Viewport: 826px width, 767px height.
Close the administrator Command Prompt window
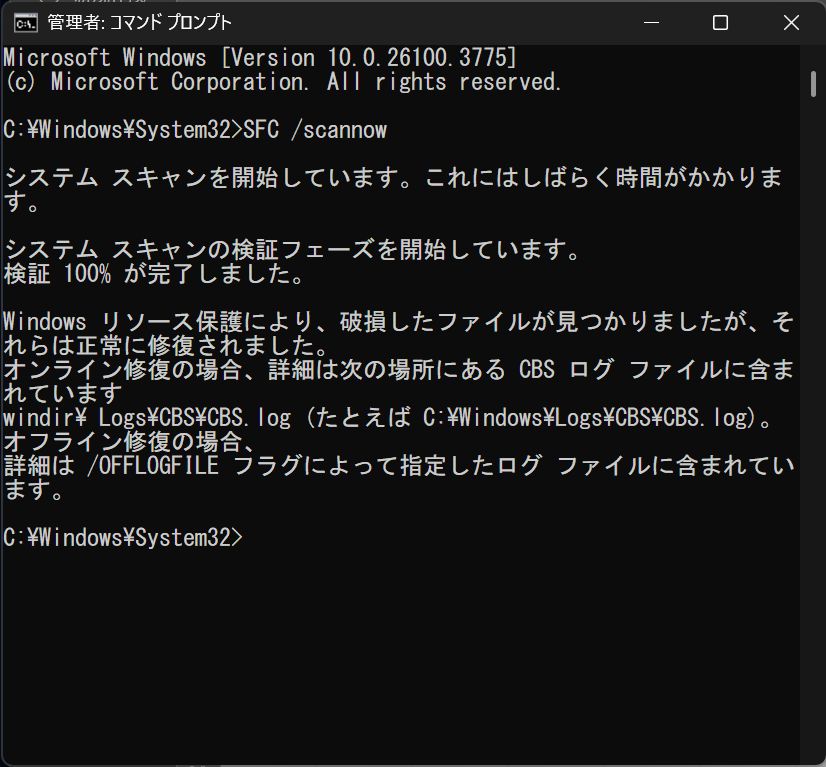click(x=791, y=23)
